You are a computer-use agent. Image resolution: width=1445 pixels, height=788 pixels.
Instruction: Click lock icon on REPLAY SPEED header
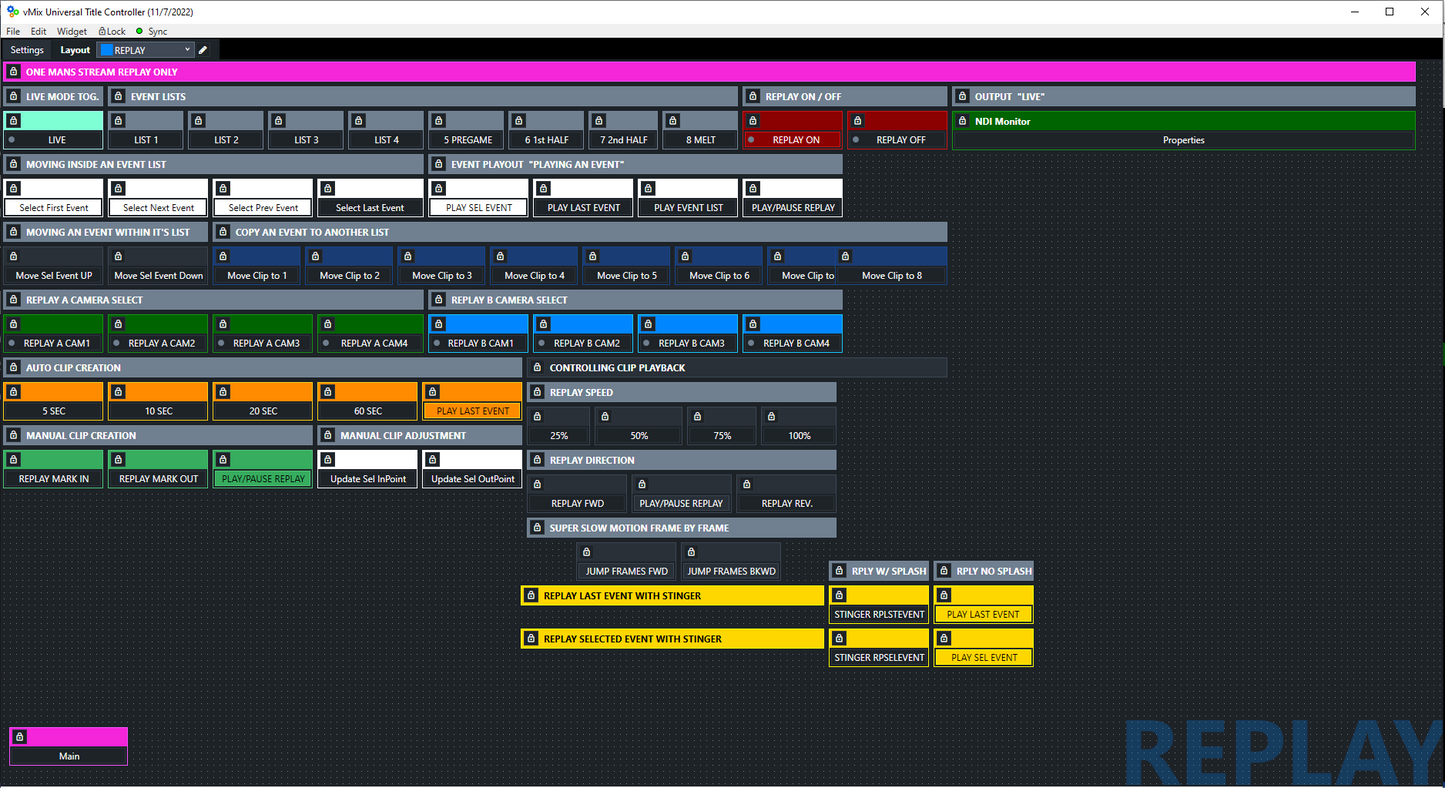[x=537, y=392]
